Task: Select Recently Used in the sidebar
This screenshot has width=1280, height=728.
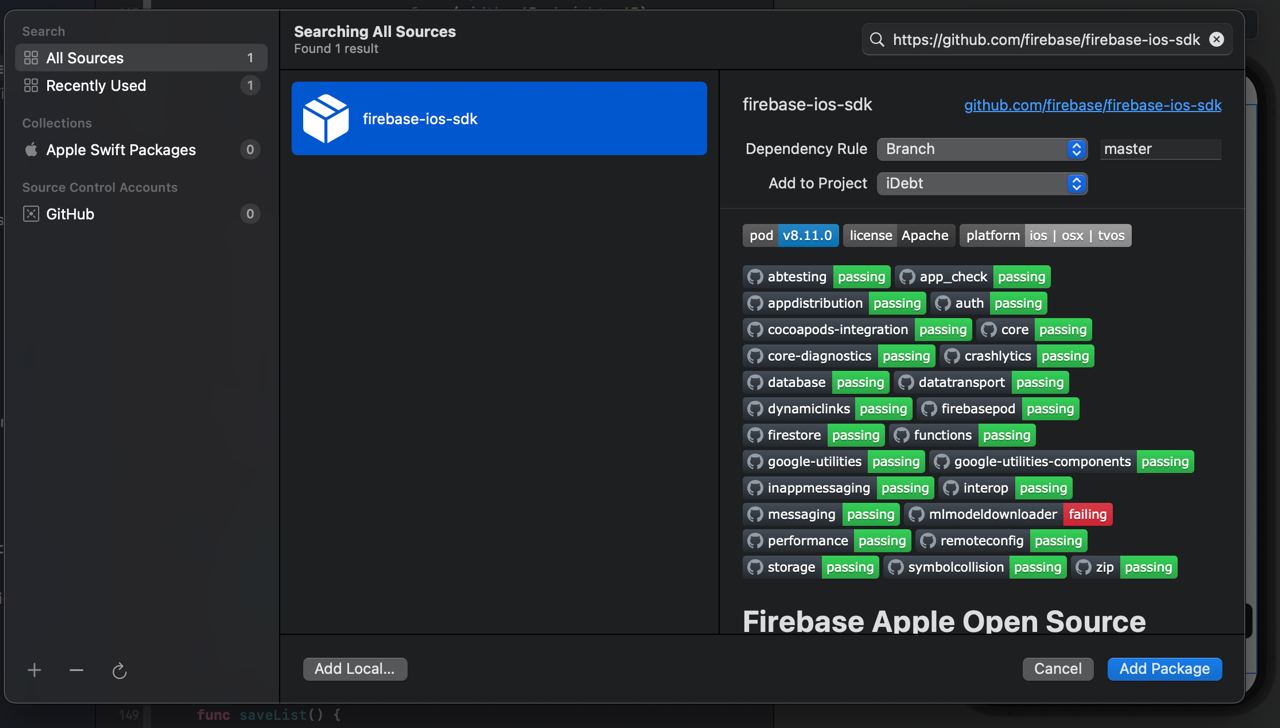Action: [x=141, y=86]
